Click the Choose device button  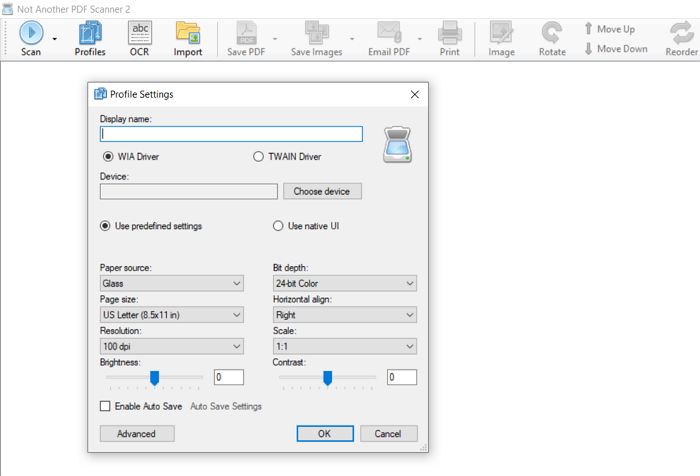pos(322,191)
